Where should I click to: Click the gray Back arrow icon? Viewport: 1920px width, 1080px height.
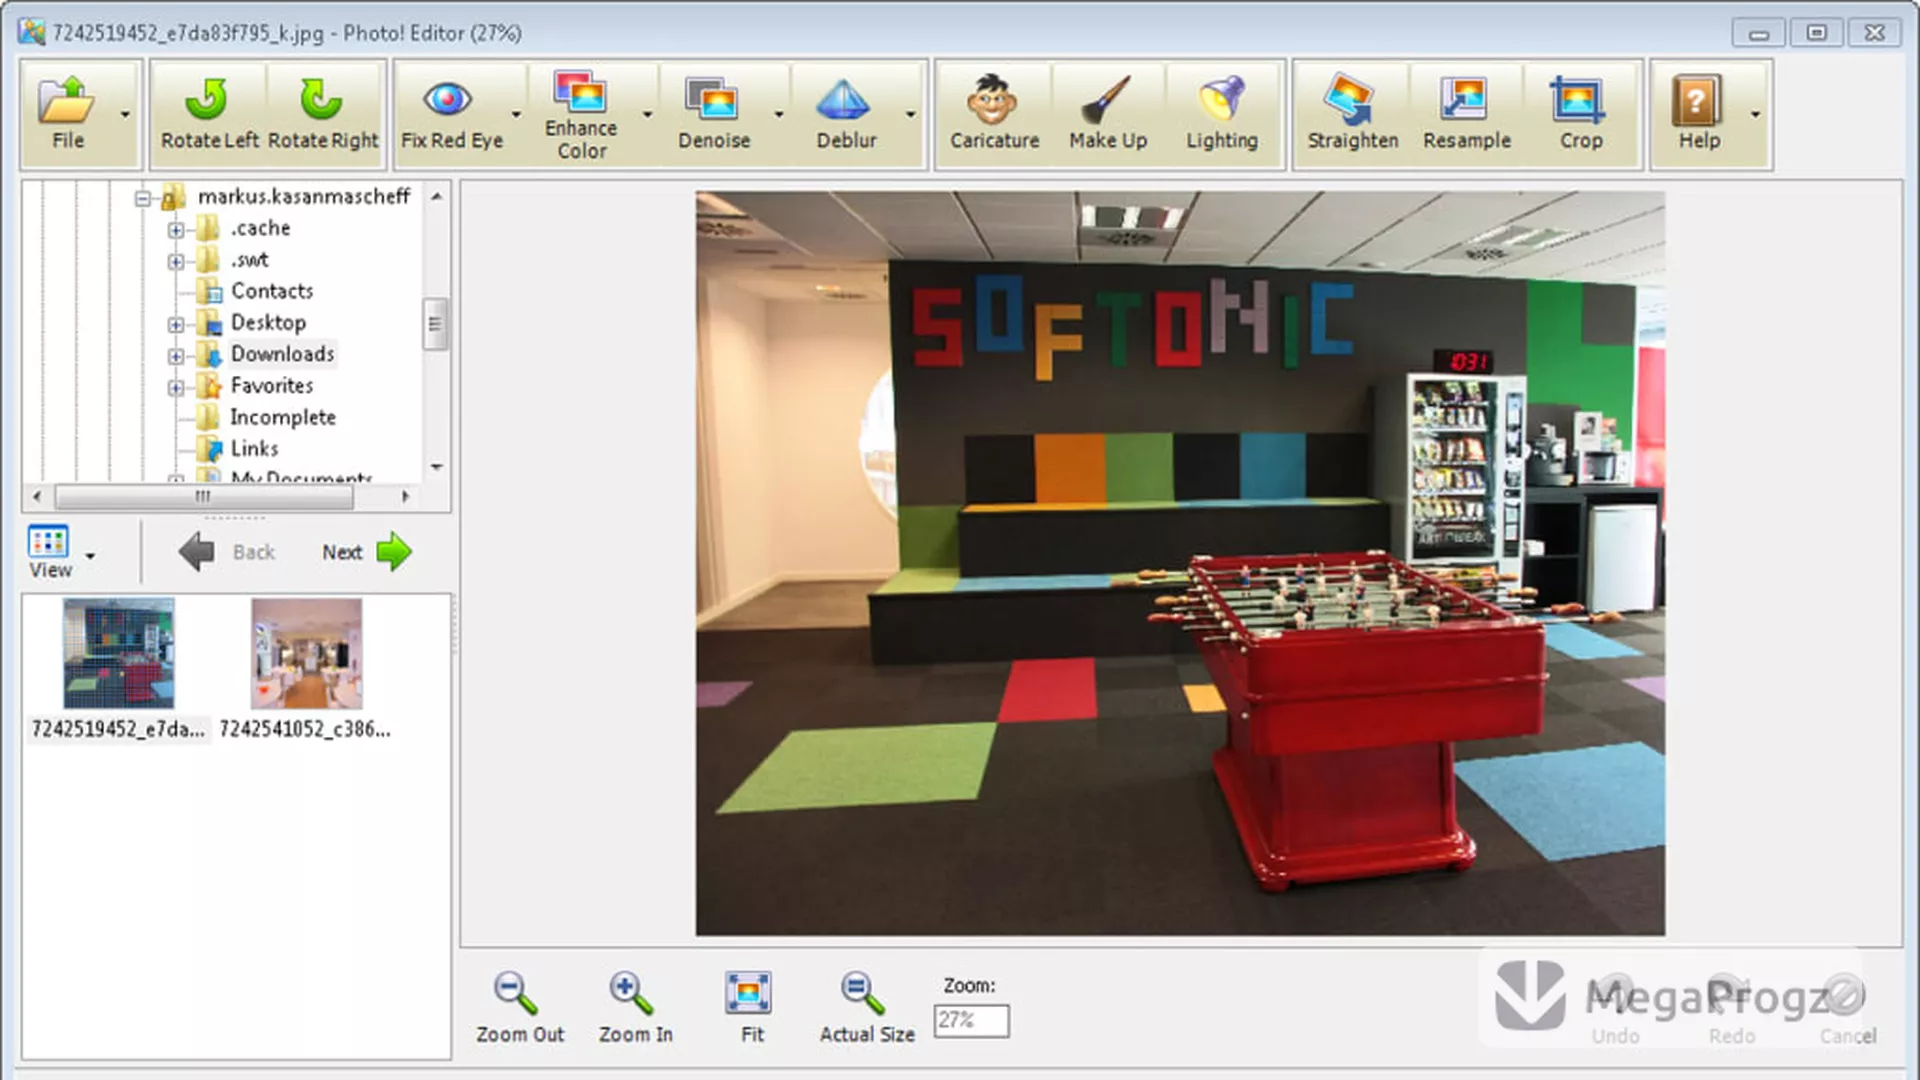coord(197,552)
